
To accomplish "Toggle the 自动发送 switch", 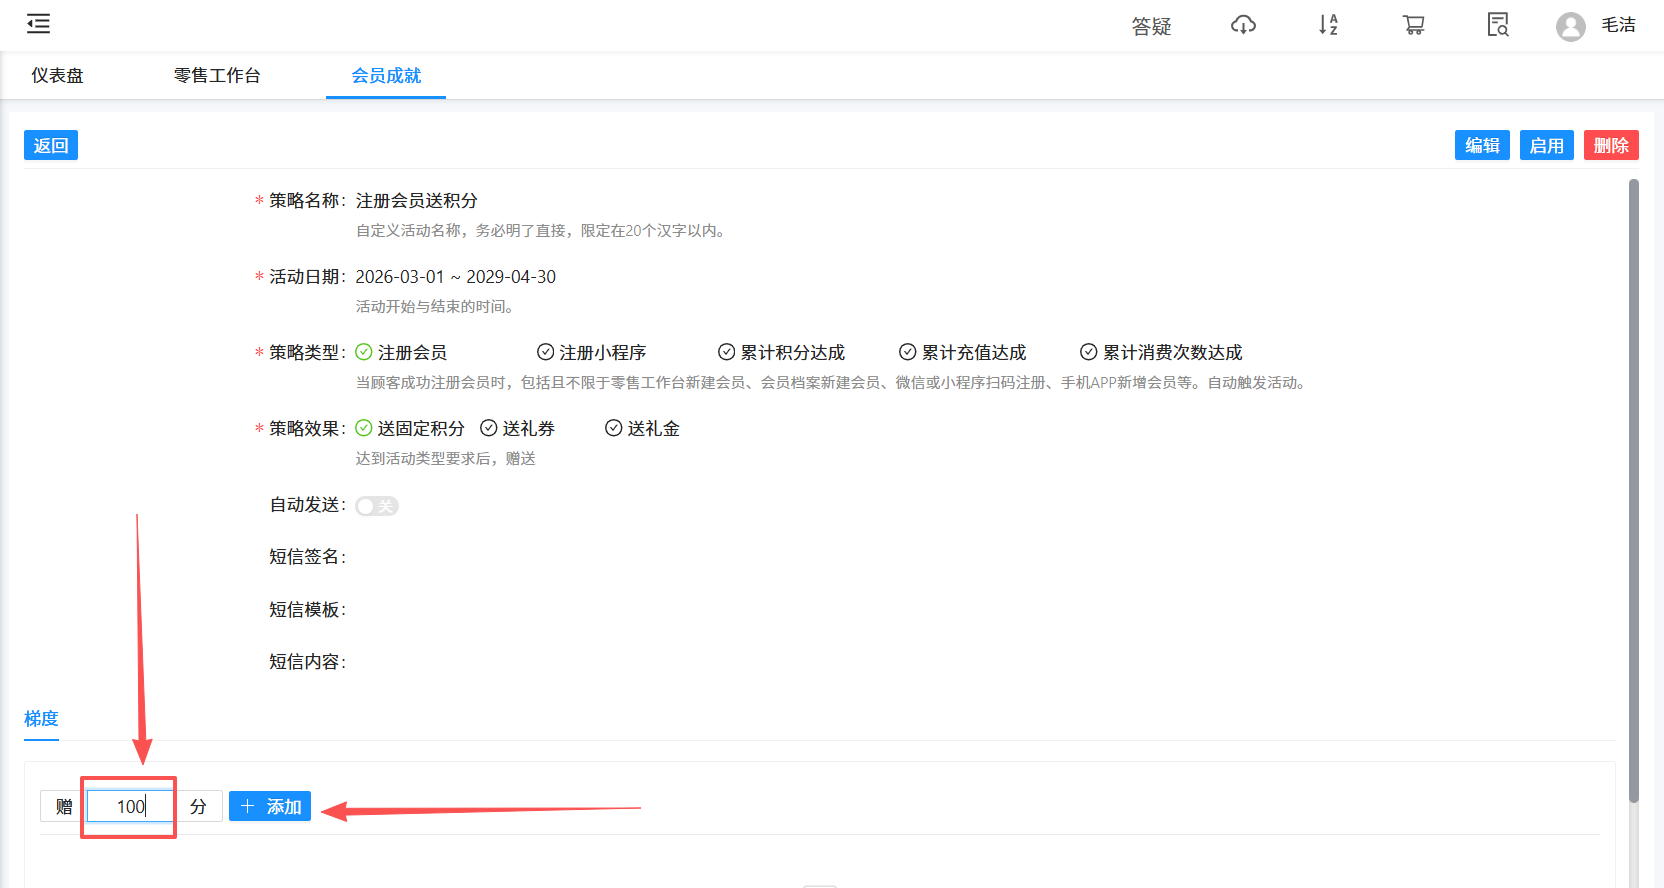I will (x=377, y=506).
